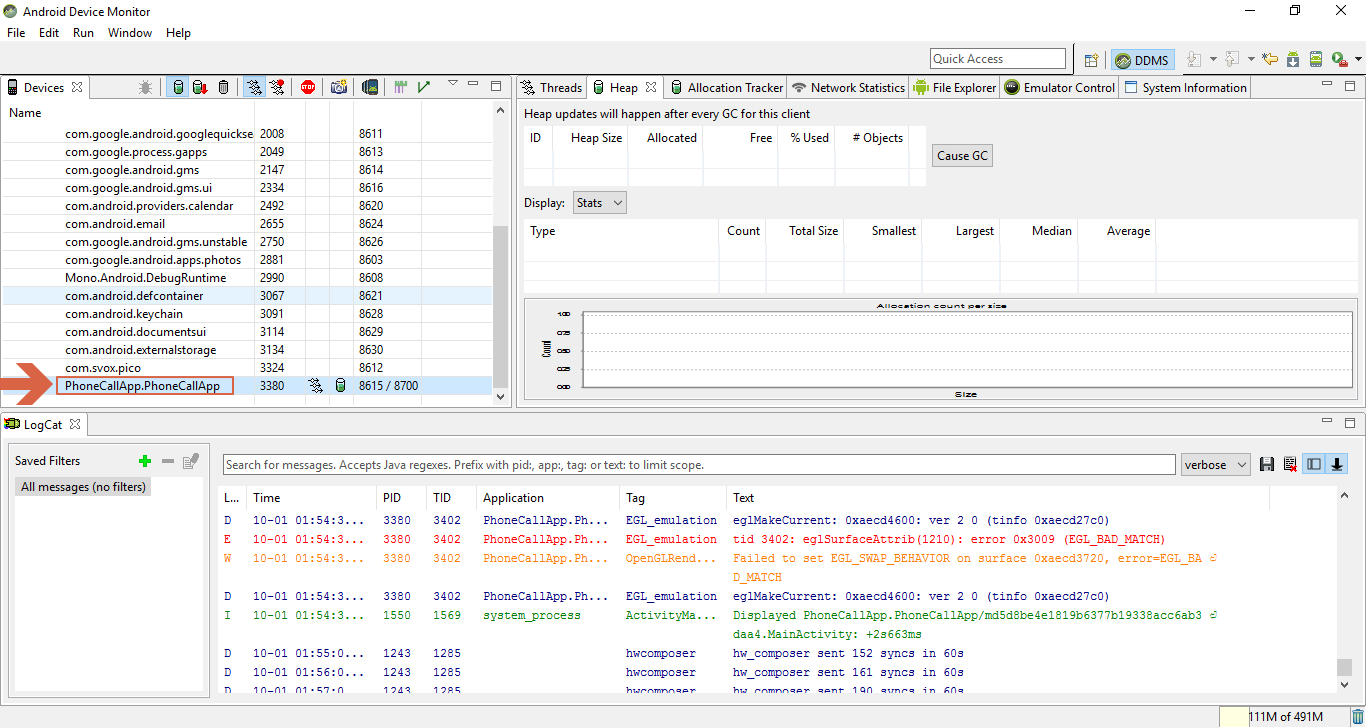Click the heap status 111M of 491M
1366x728 pixels.
tap(1286, 717)
